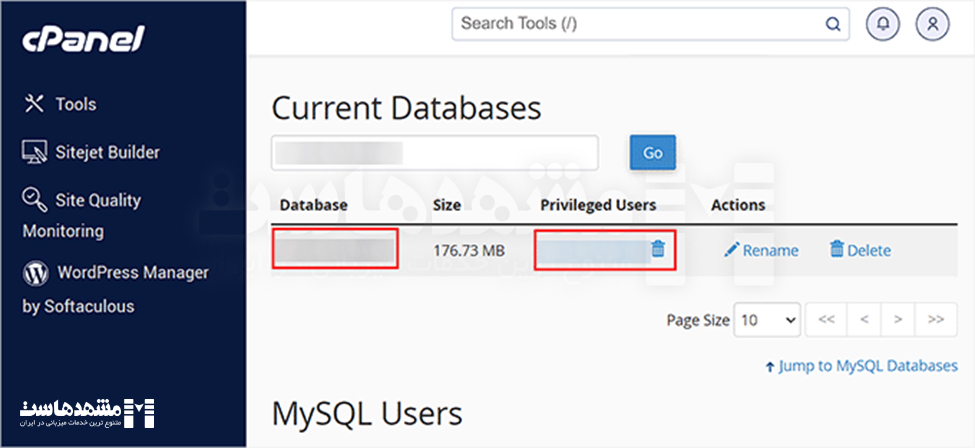Click the database search input field
The image size is (975, 448).
coord(435,153)
